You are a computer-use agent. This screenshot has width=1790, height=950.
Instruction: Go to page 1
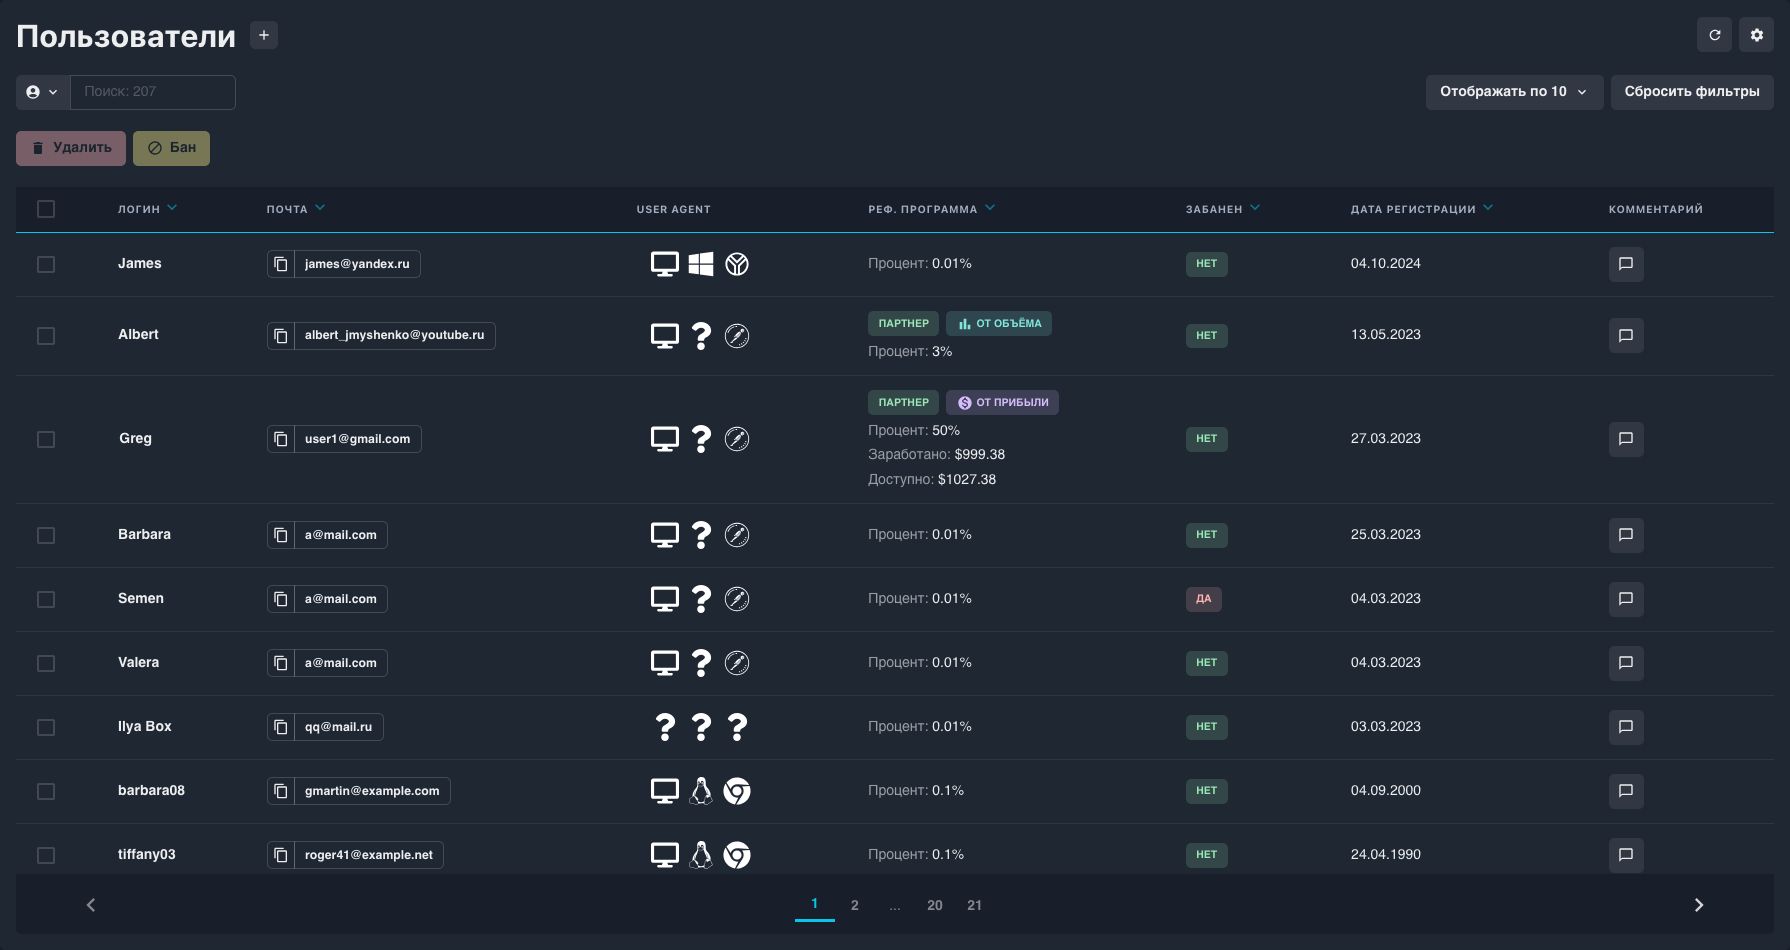click(814, 904)
